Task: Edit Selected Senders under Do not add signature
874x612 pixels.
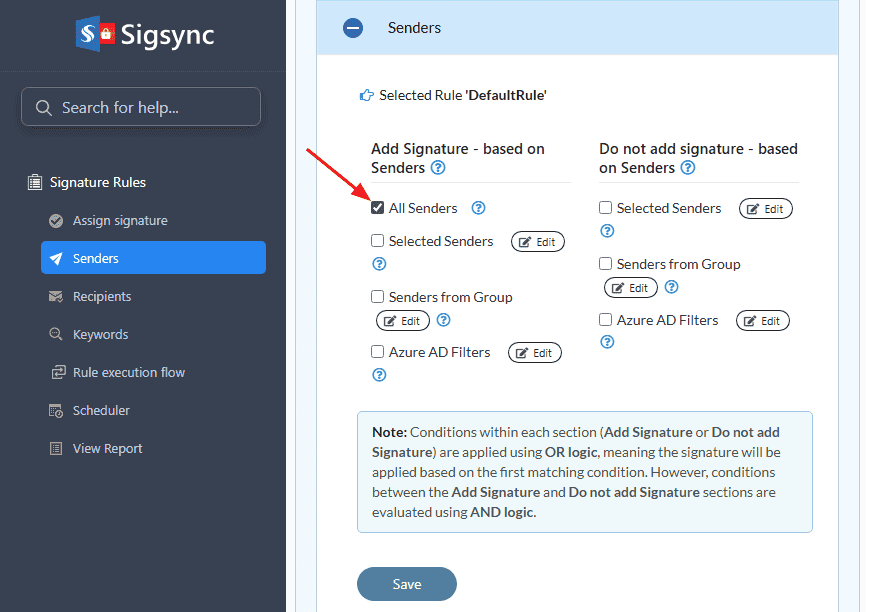Action: [x=765, y=209]
